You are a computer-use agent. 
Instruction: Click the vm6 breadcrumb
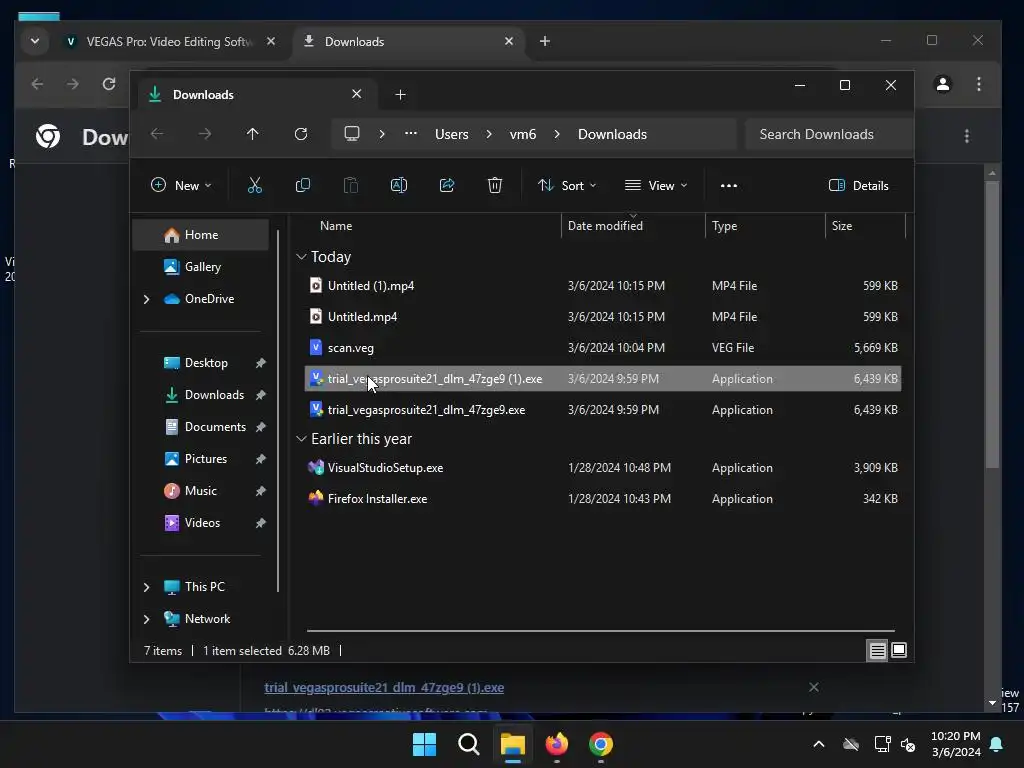tap(522, 134)
